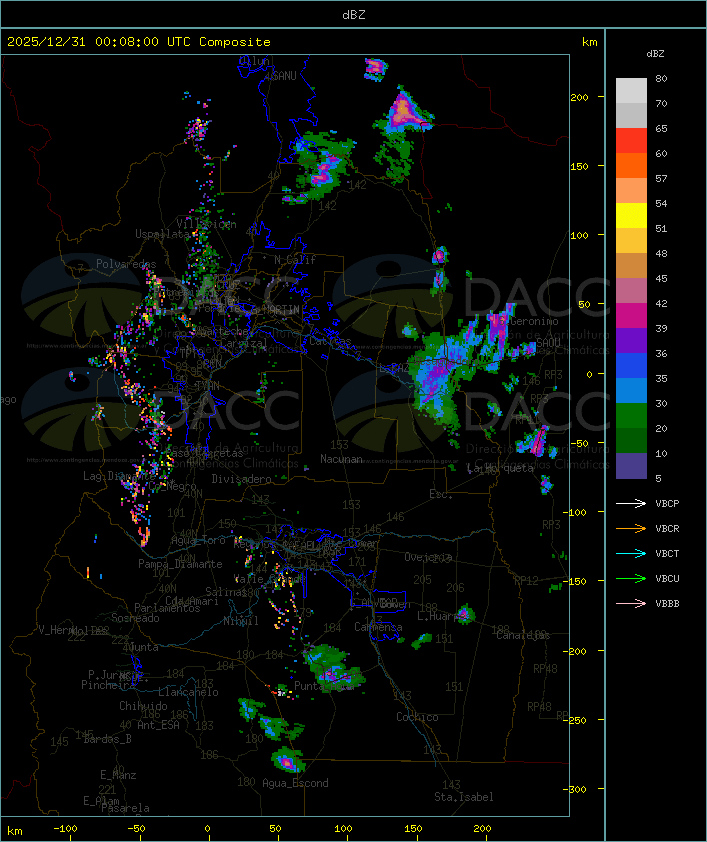Click the Pincheira map label

(108, 685)
